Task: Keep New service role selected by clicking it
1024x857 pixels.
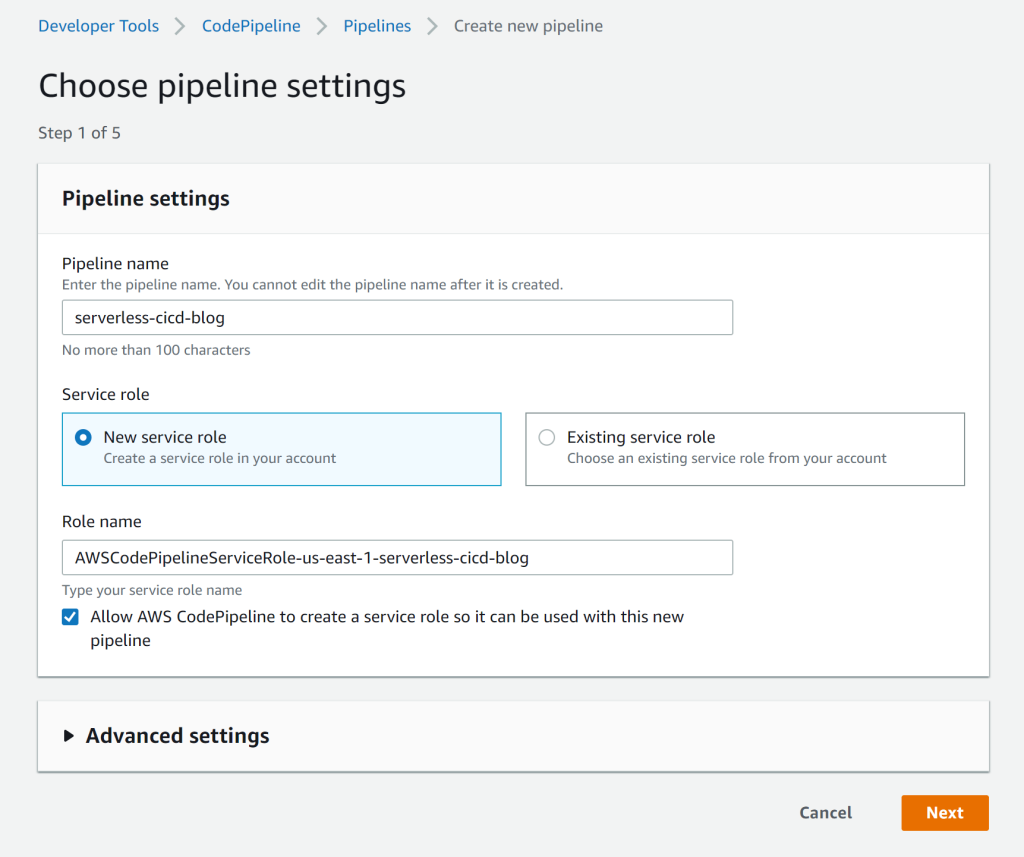Action: click(165, 437)
